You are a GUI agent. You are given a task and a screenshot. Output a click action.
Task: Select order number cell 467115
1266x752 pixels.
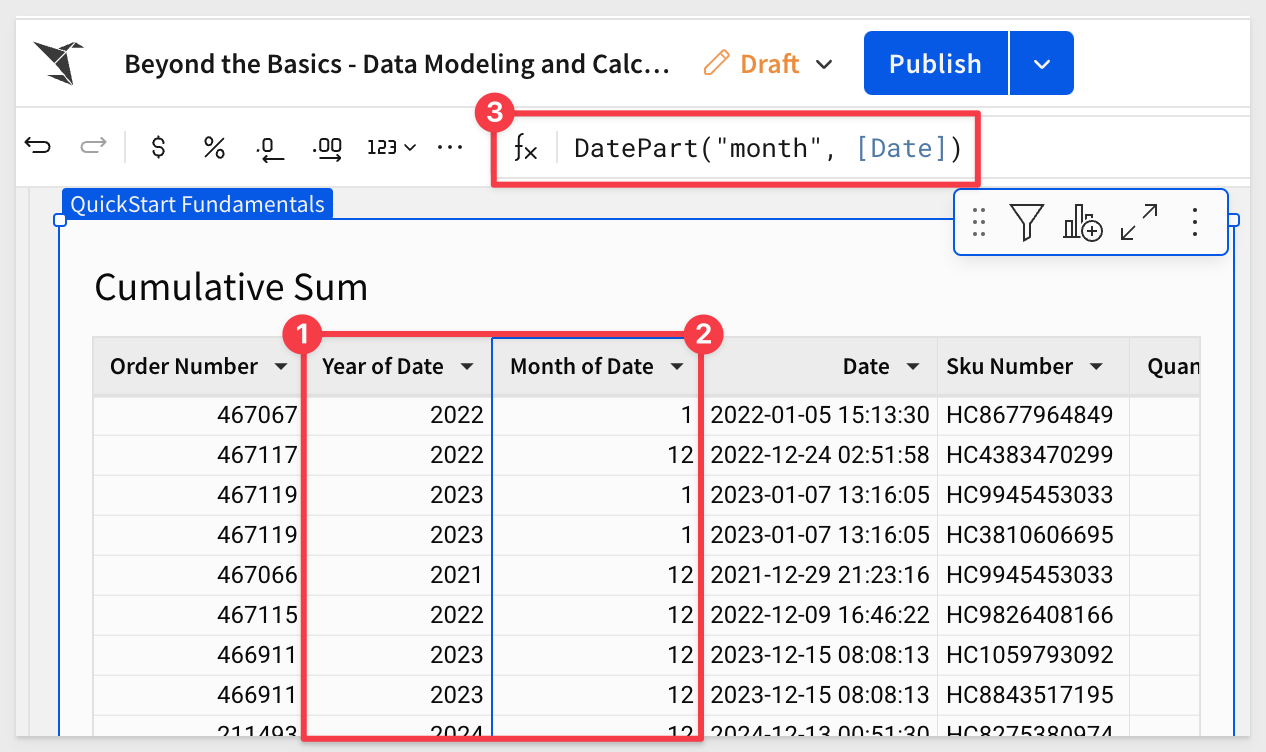(x=199, y=615)
